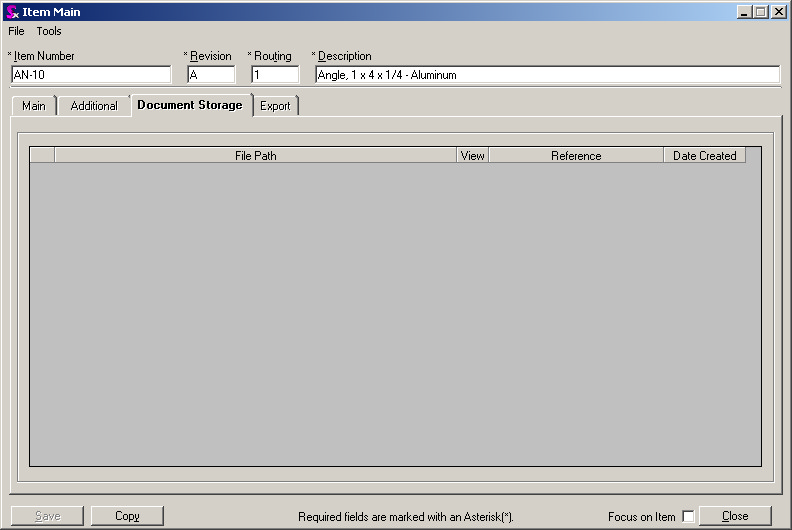Click the File Path column header
The height and width of the screenshot is (530, 792).
[256, 156]
